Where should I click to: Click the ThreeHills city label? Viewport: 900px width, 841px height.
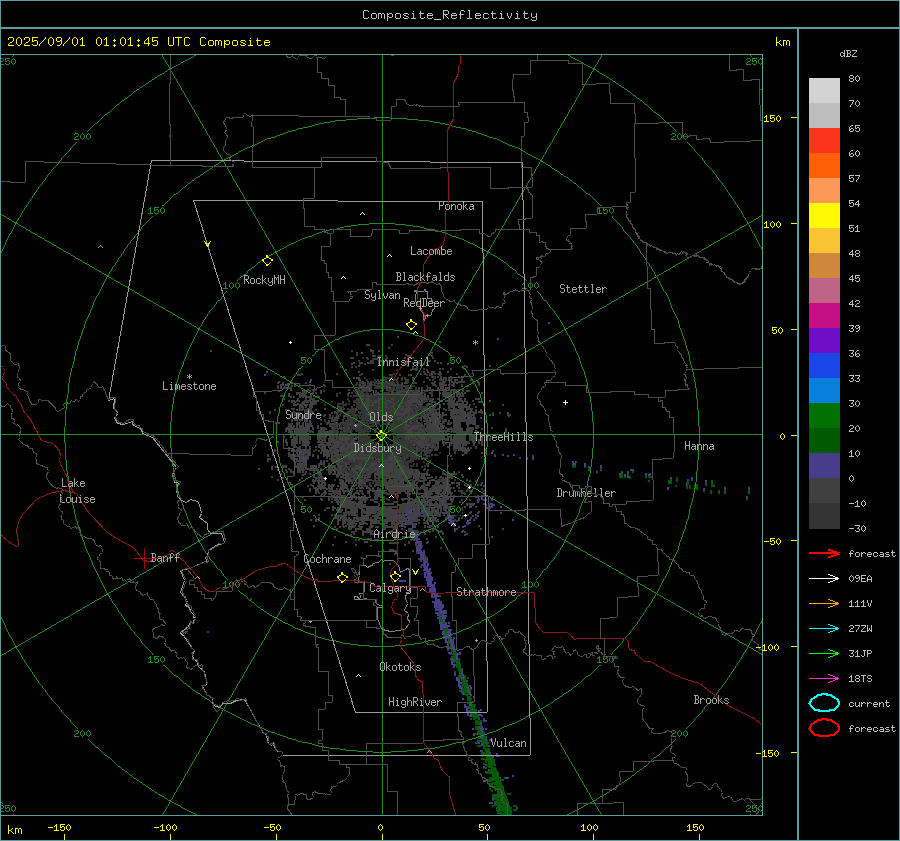tap(503, 437)
